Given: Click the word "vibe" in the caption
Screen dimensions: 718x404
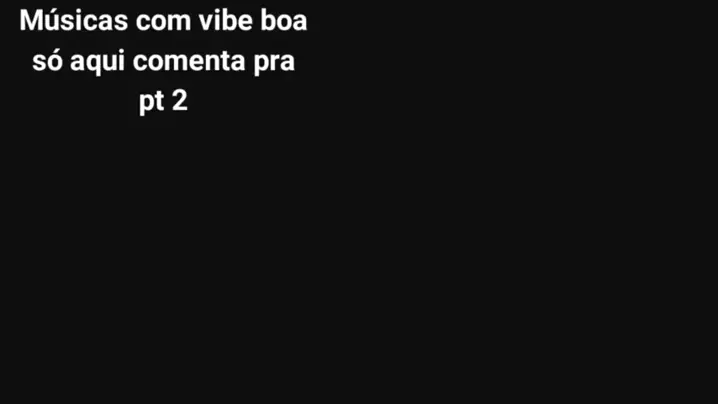Looking at the screenshot, I should coord(225,21).
